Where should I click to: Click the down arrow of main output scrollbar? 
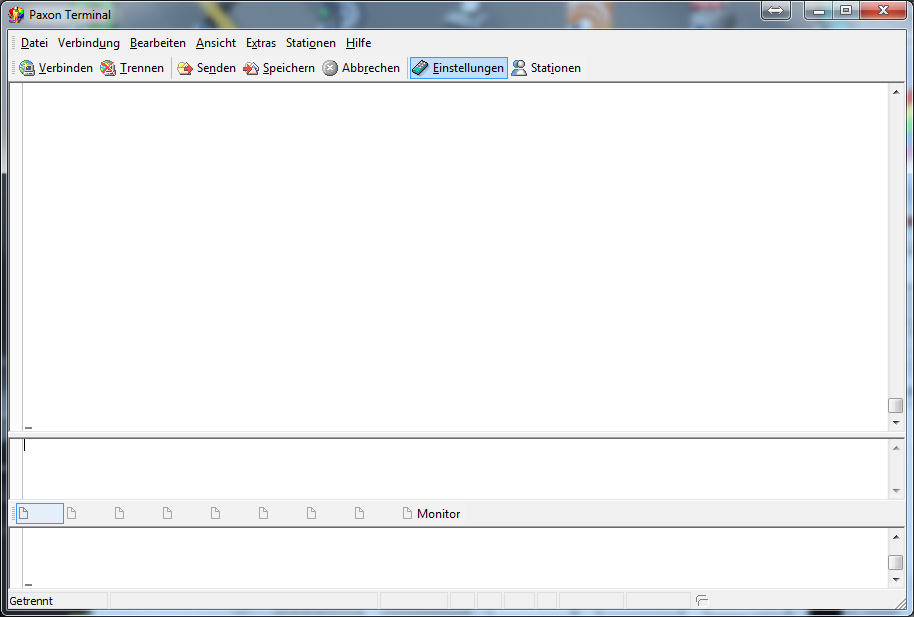[x=896, y=423]
